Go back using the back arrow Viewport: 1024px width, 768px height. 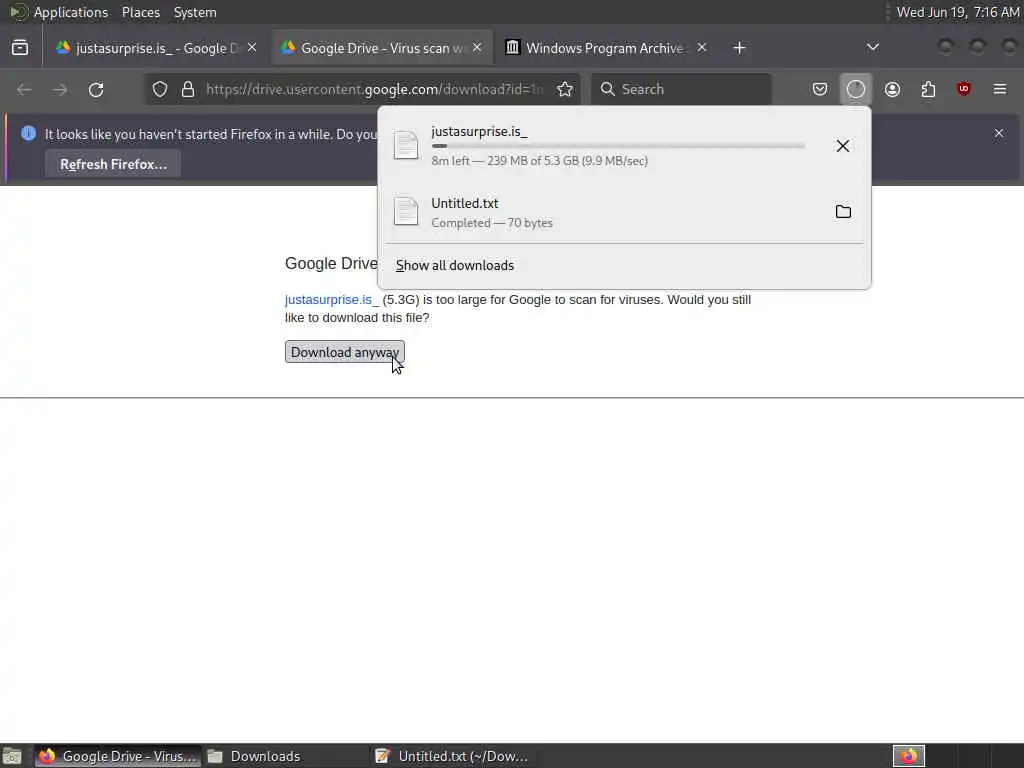pos(24,89)
